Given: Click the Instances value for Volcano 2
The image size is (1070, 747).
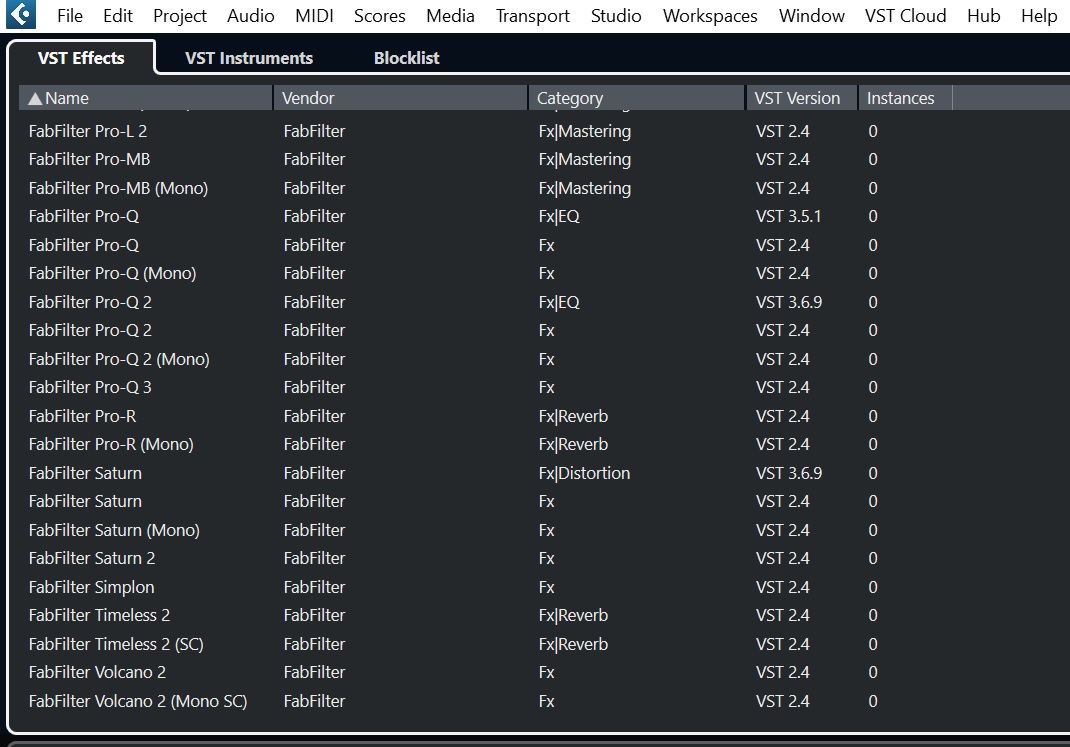Looking at the screenshot, I should [x=872, y=672].
